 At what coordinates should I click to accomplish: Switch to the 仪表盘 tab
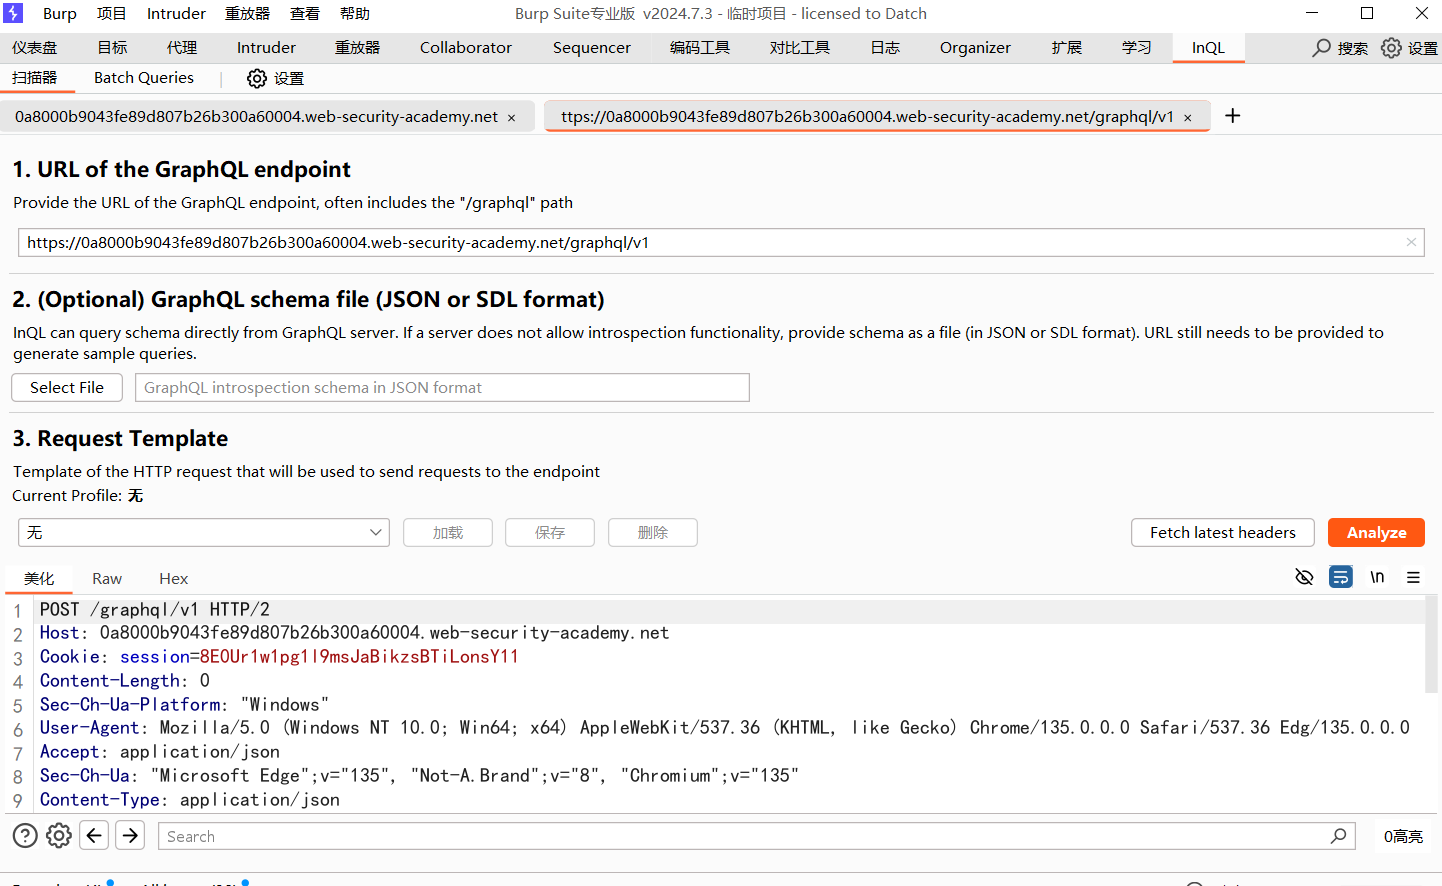coord(35,48)
